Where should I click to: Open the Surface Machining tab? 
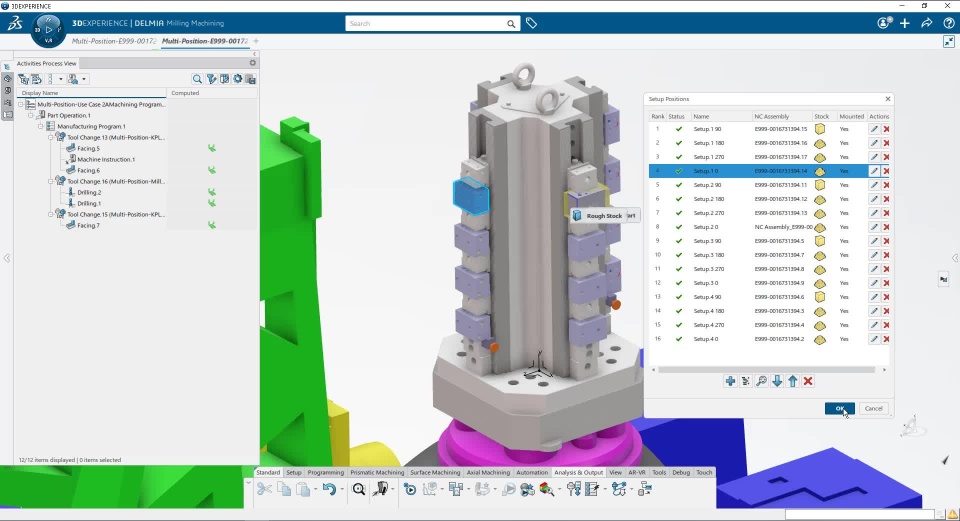click(435, 473)
